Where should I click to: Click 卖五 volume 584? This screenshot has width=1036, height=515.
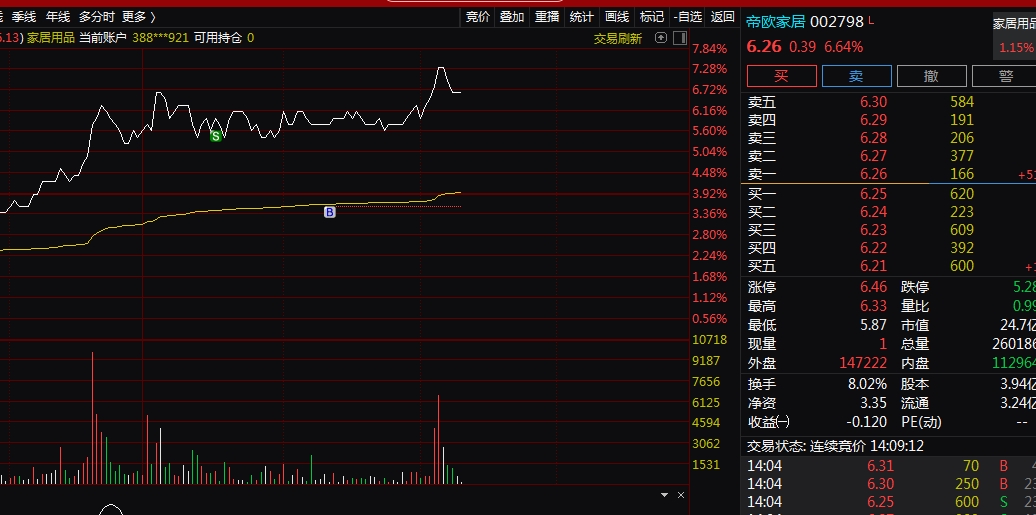click(961, 102)
